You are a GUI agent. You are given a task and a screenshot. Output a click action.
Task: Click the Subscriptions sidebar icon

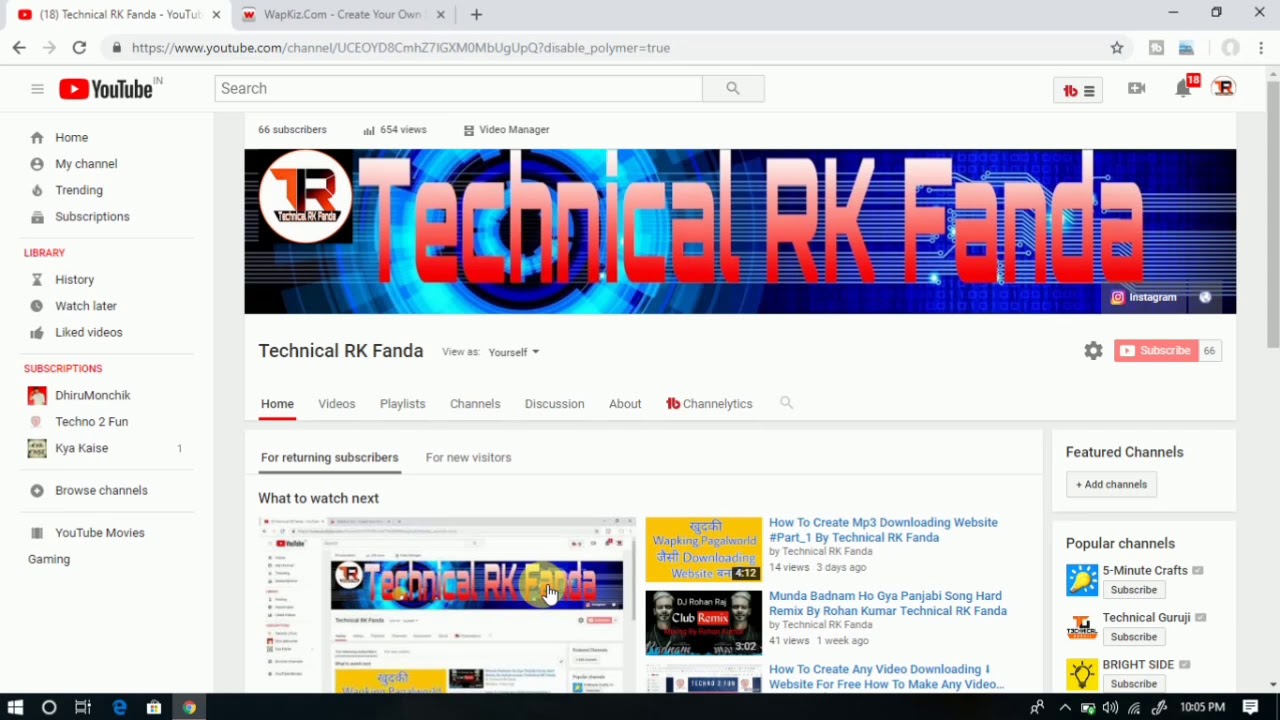point(37,217)
